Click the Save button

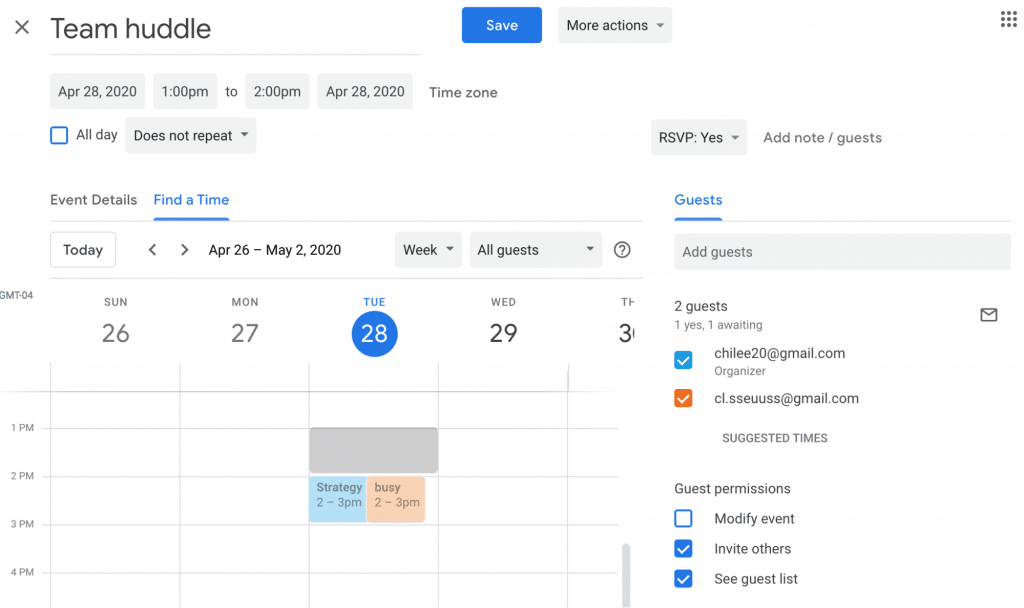(x=501, y=26)
